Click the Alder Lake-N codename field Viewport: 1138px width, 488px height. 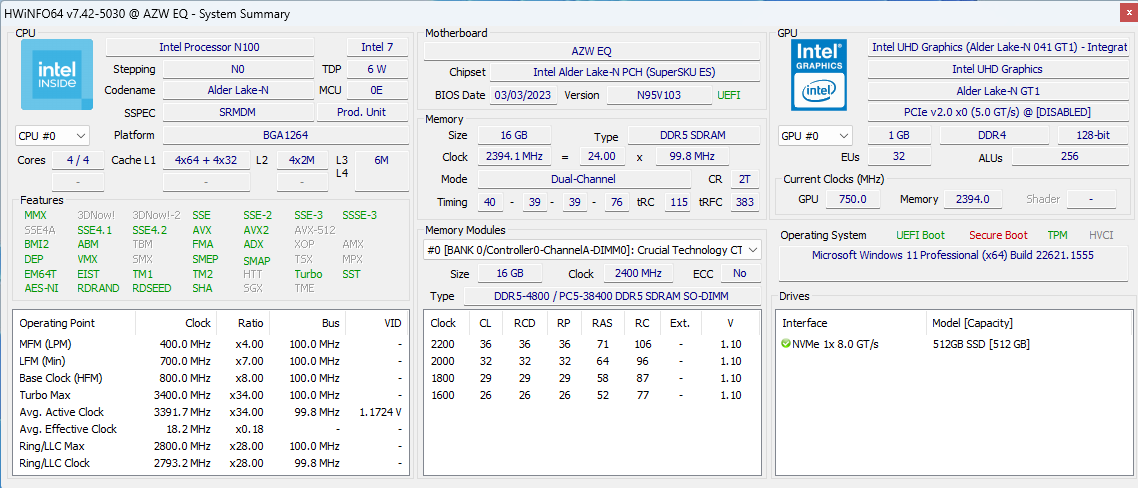point(238,91)
